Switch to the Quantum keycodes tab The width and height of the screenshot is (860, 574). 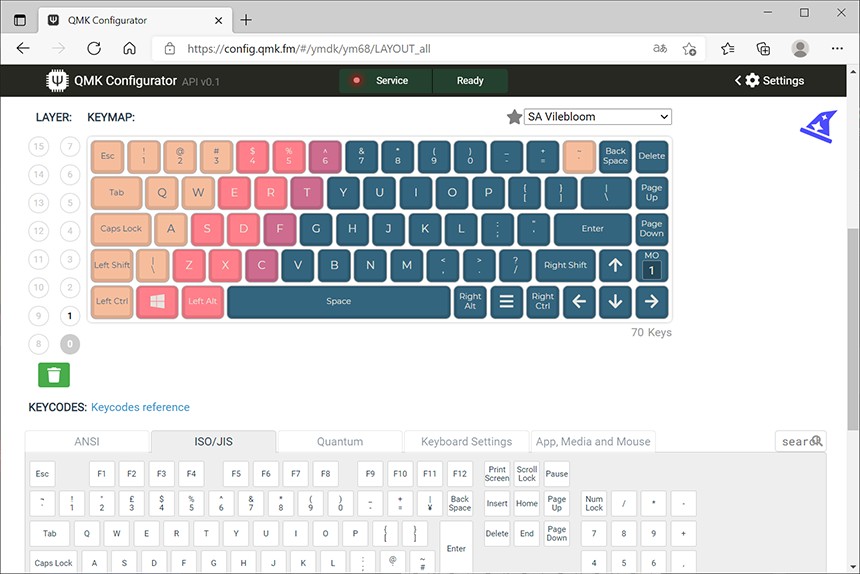[x=340, y=441]
